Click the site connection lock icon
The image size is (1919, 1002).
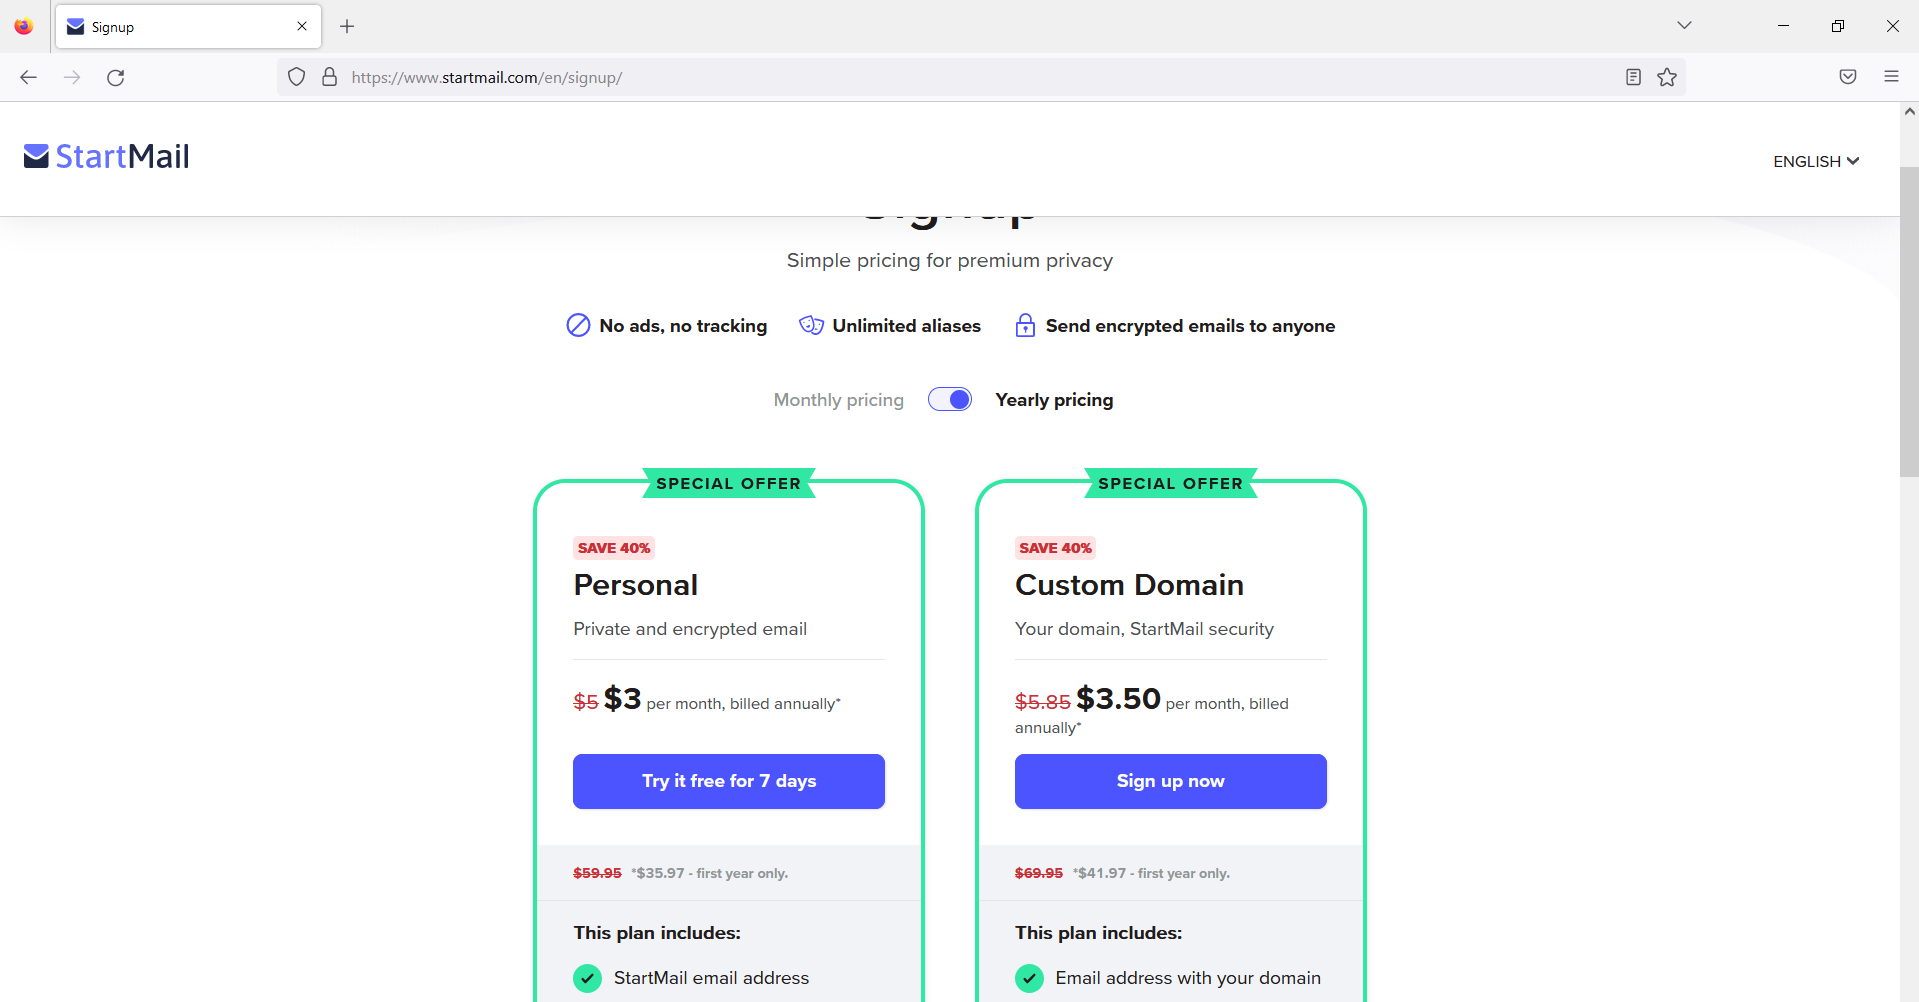[x=330, y=77]
